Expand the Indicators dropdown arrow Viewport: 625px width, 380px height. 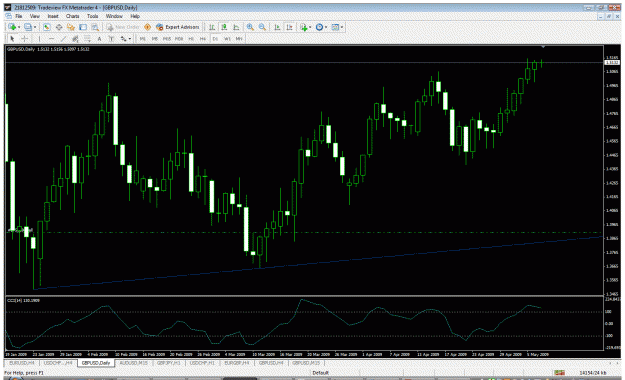[x=310, y=27]
